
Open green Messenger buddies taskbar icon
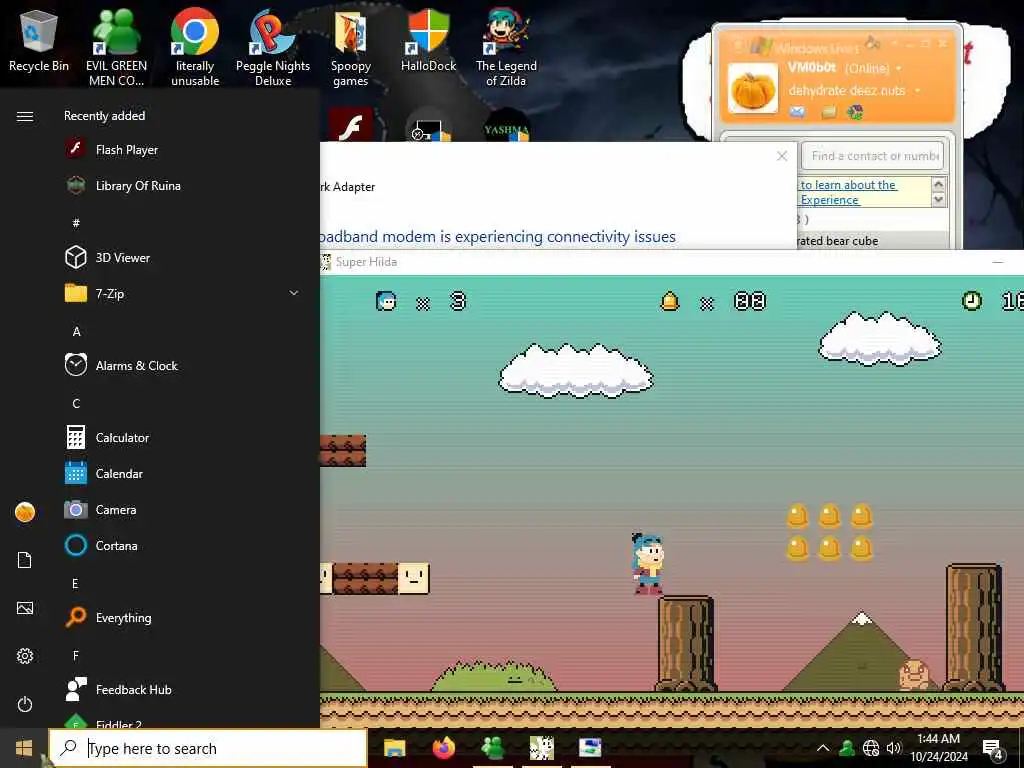[x=492, y=748]
